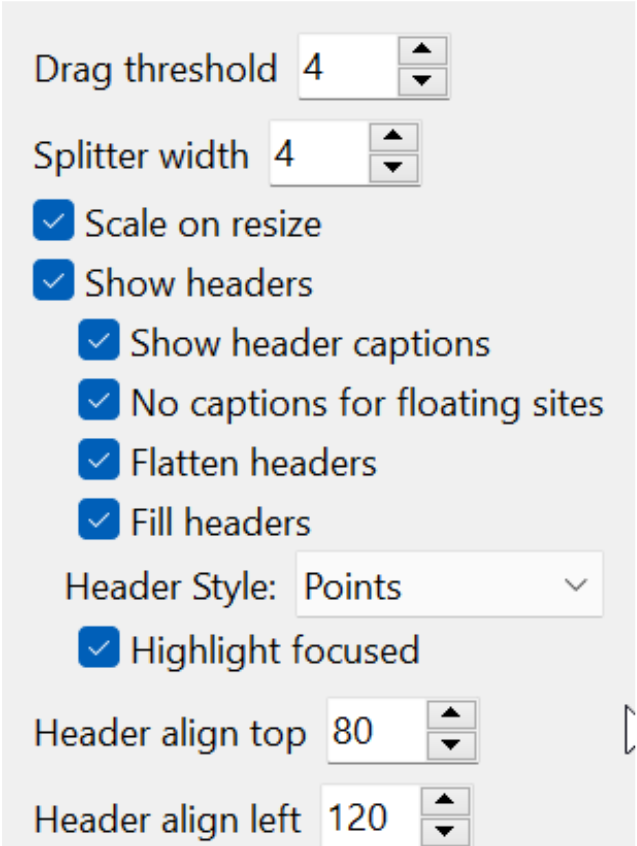
Task: Toggle the Fill headers checkbox
Action: [99, 521]
